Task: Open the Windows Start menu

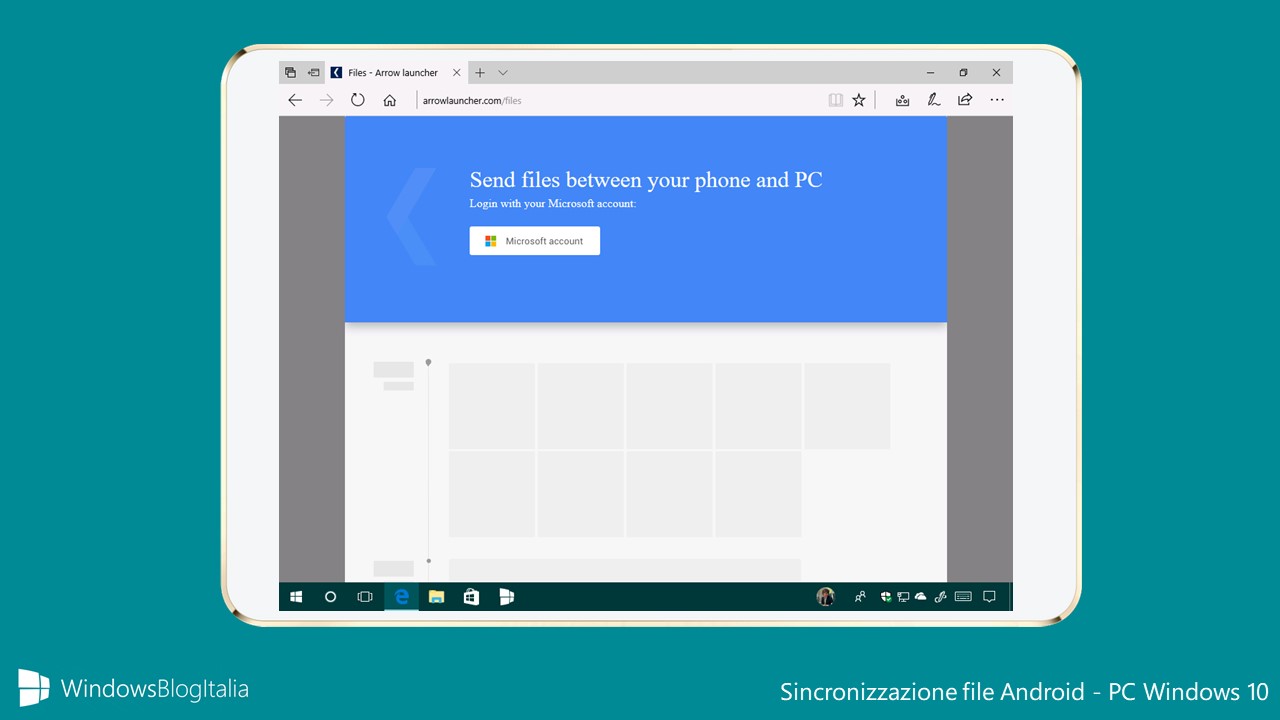Action: pos(296,597)
